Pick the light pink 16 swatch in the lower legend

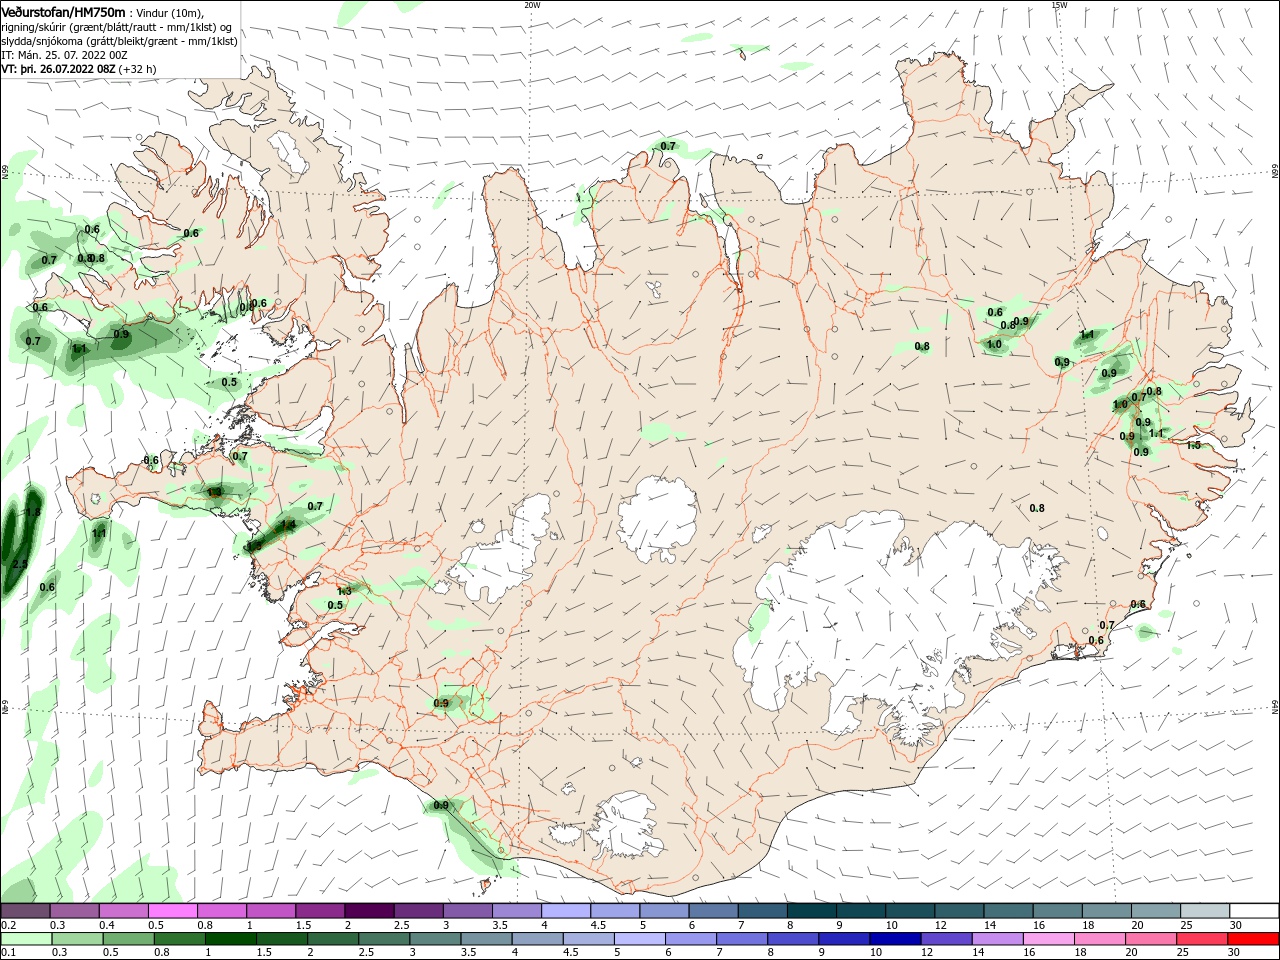(1048, 939)
